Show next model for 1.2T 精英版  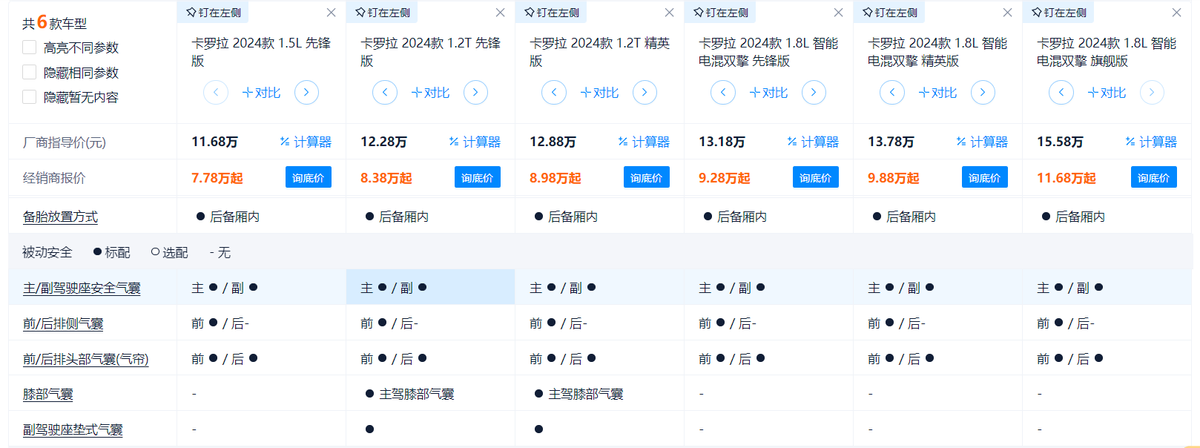click(x=645, y=93)
